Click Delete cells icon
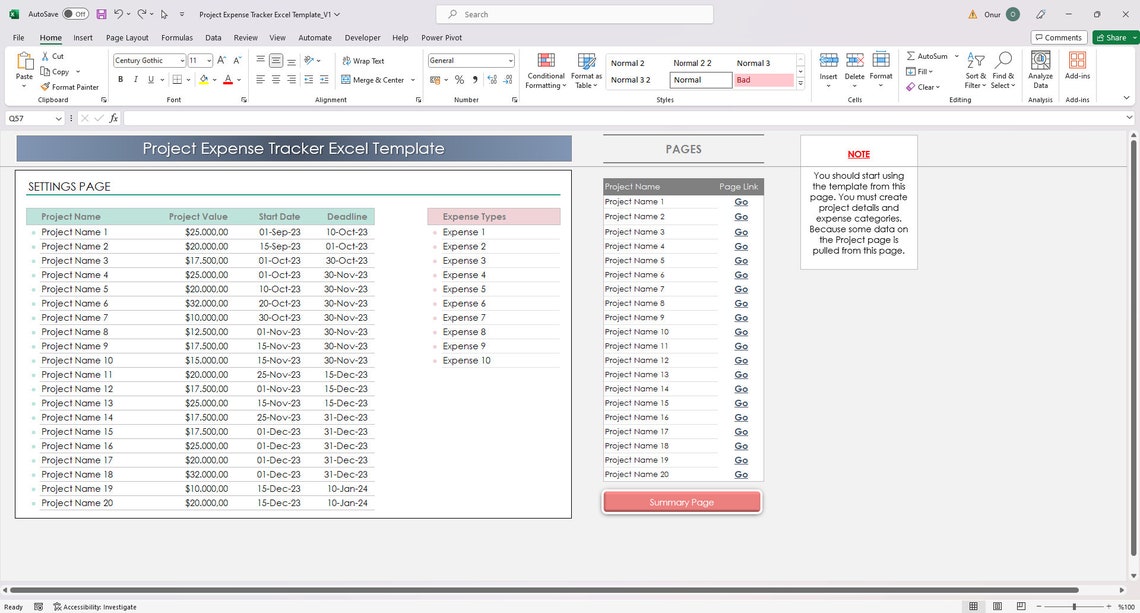 tap(854, 60)
